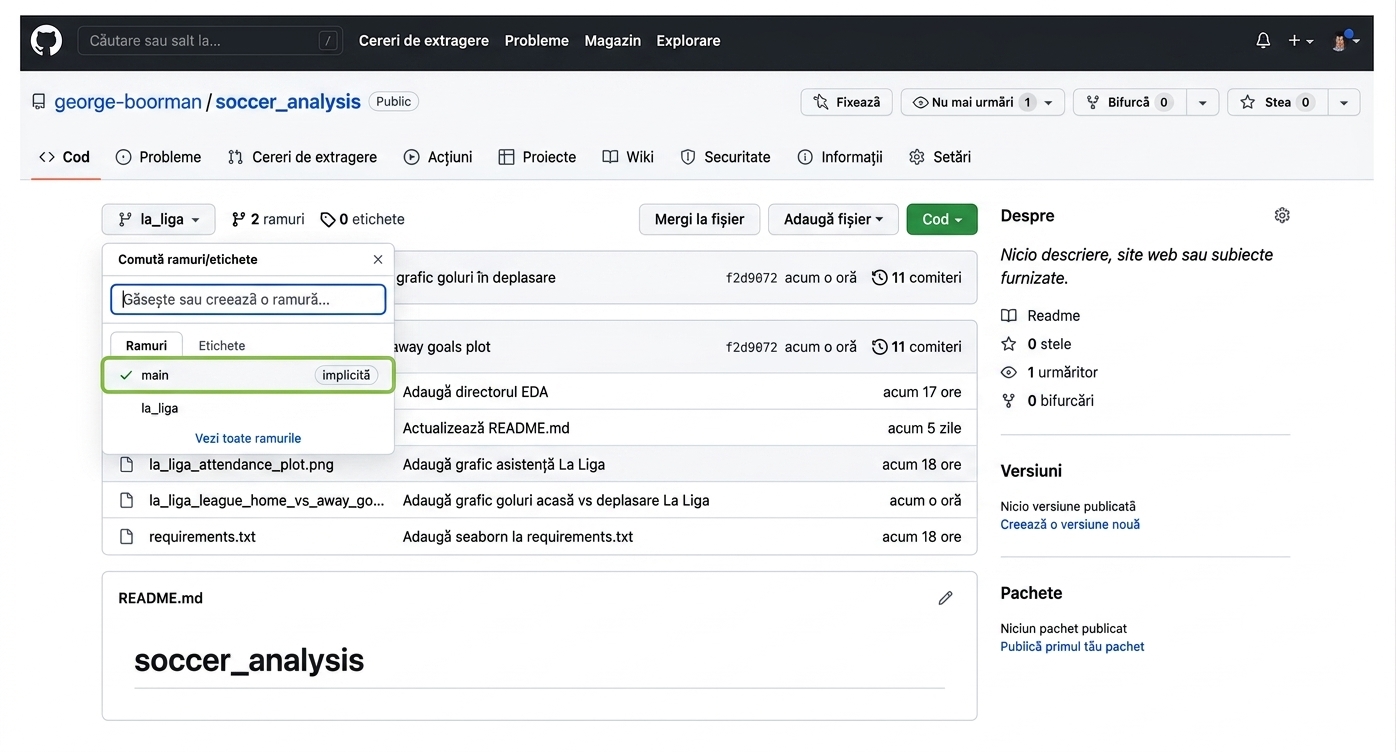Expand the Stea lists dropdown arrow
The width and height of the screenshot is (1396, 752).
[x=1344, y=102]
